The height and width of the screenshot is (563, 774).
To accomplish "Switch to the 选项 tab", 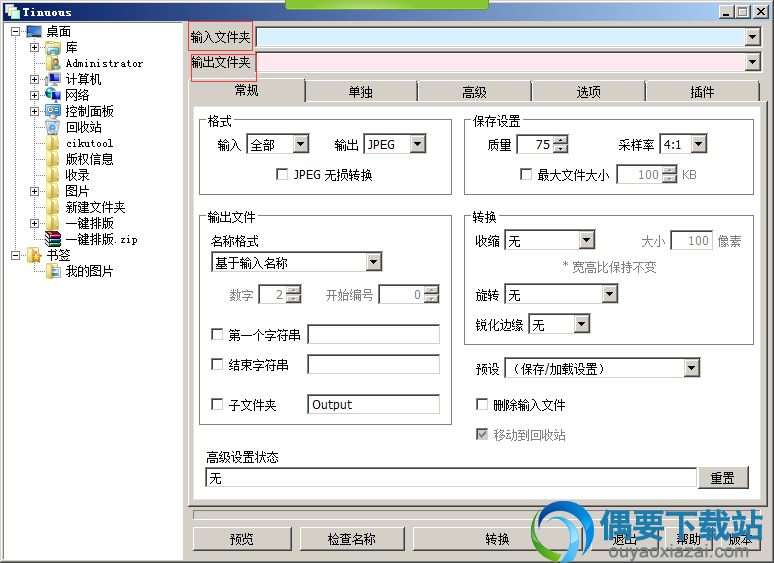I will click(588, 92).
